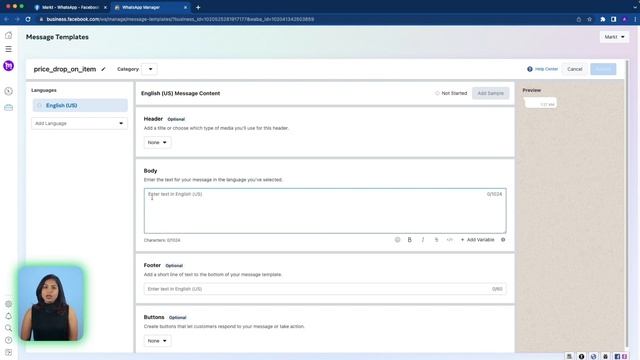Select the English (US) language entry
This screenshot has width=640, height=360.
pyautogui.click(x=80, y=105)
